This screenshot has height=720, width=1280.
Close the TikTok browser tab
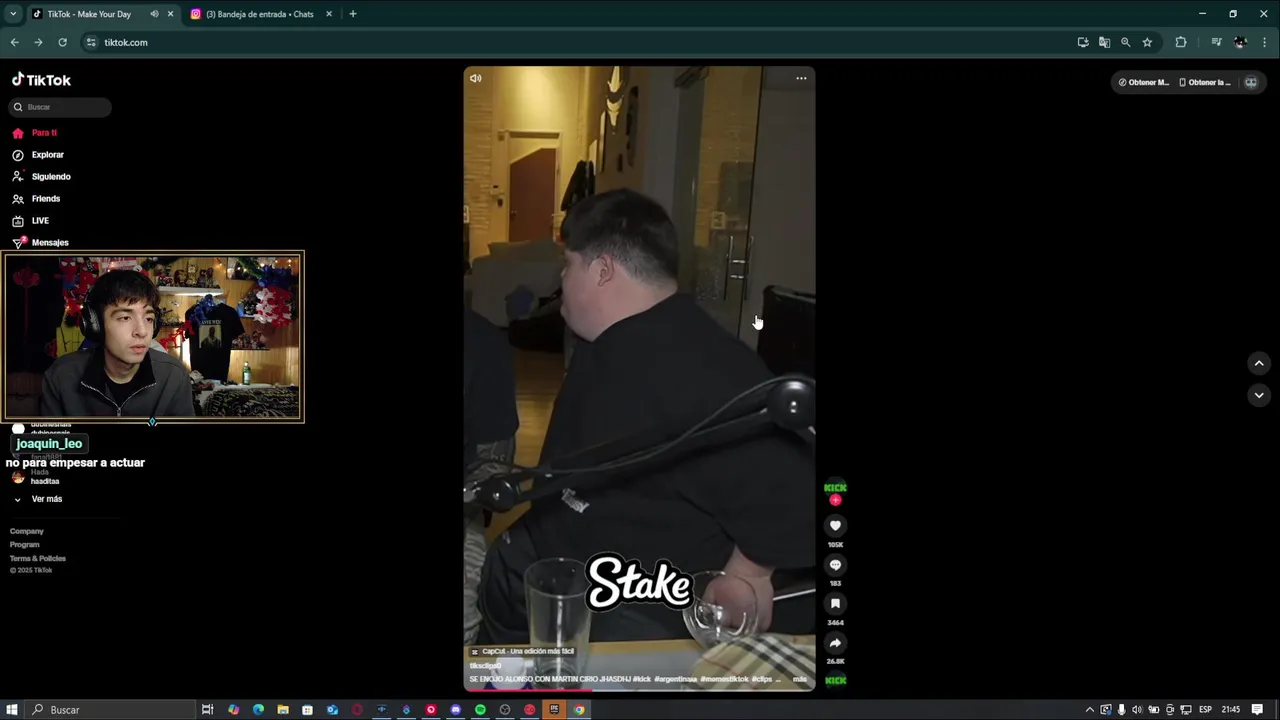tap(170, 14)
